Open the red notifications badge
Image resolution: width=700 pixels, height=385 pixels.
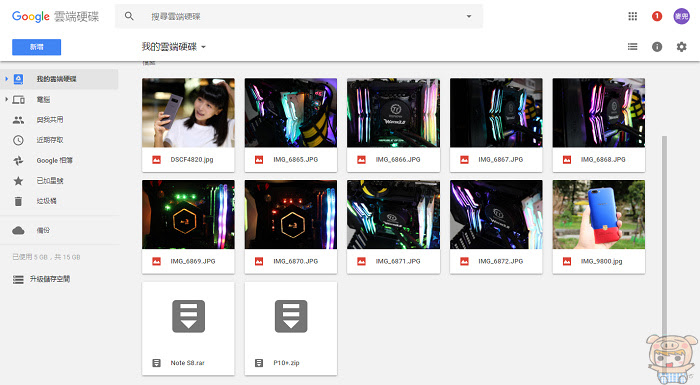pos(657,17)
